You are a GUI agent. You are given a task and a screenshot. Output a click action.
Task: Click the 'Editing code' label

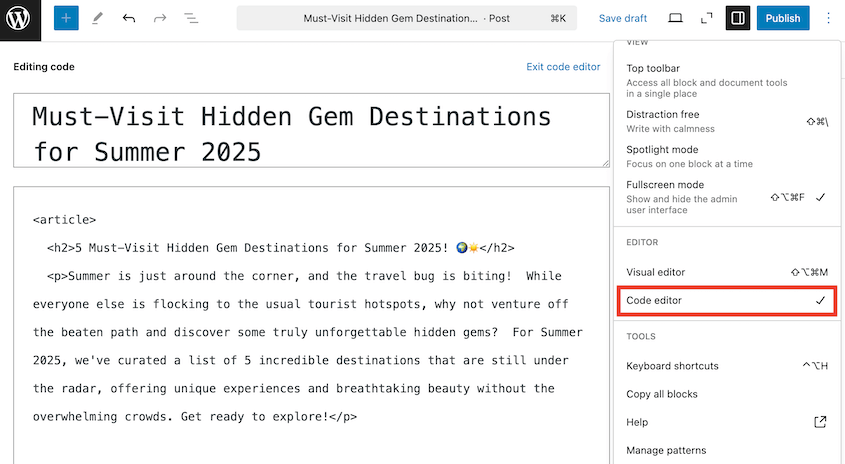[44, 67]
